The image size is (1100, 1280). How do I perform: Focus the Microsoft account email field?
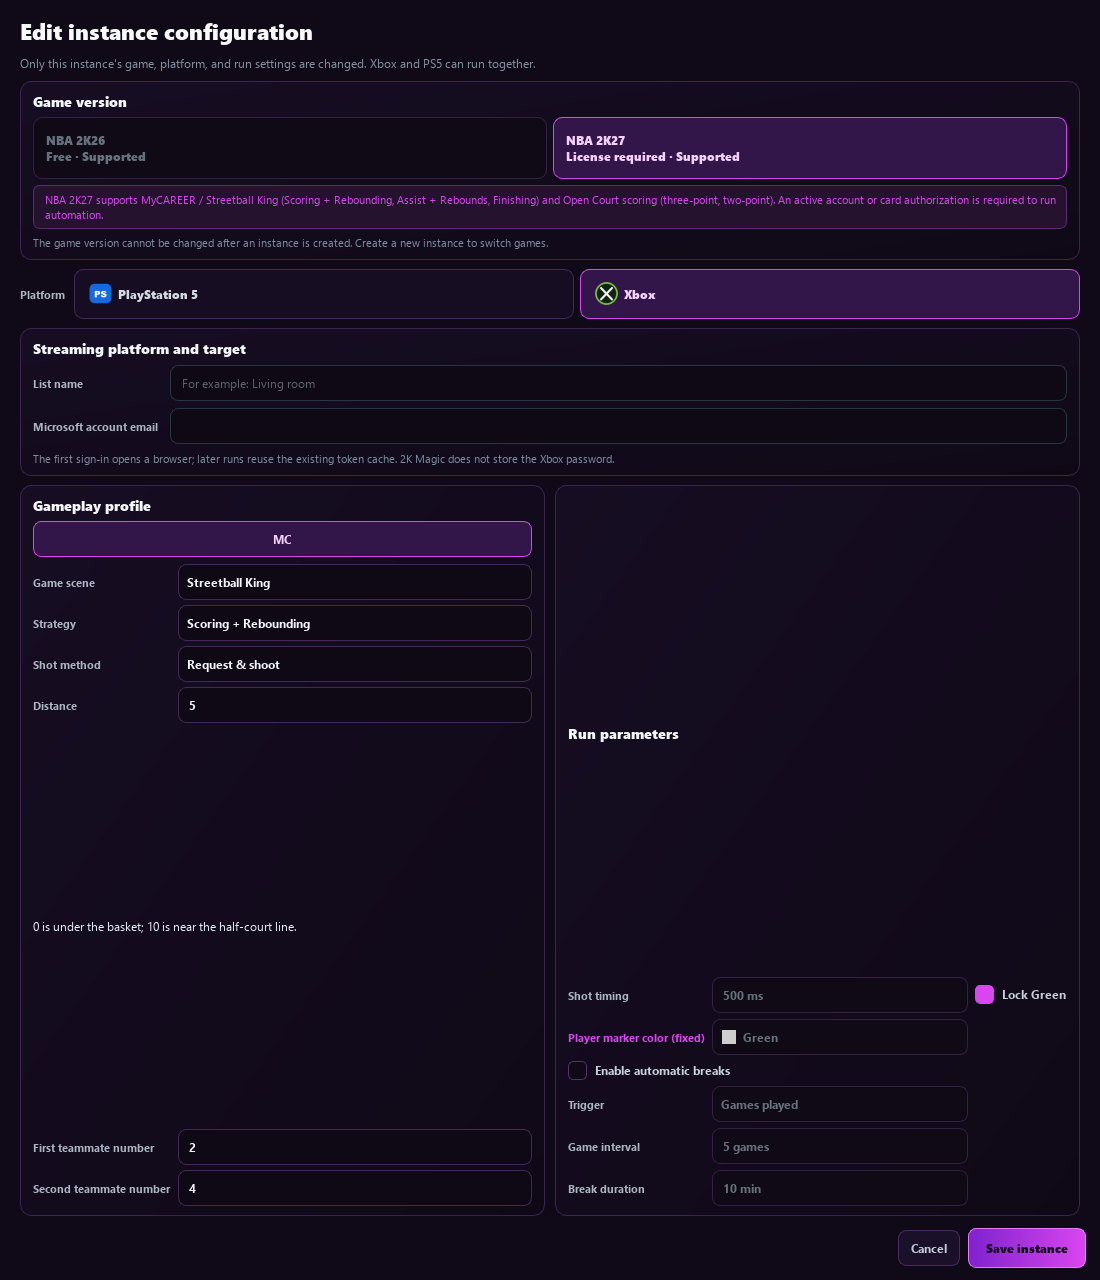(x=618, y=426)
